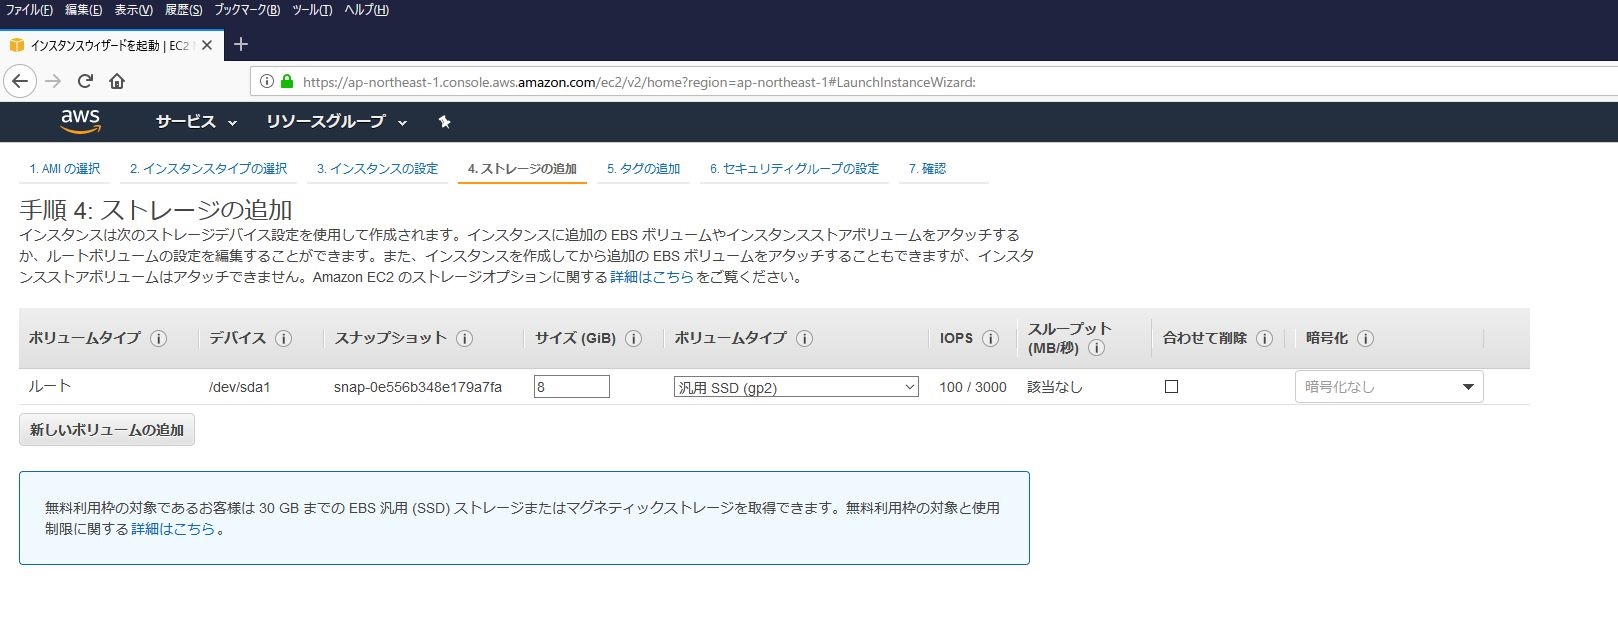The height and width of the screenshot is (641, 1618).
Task: Click the 該当なし throughput value
Action: 1055,387
